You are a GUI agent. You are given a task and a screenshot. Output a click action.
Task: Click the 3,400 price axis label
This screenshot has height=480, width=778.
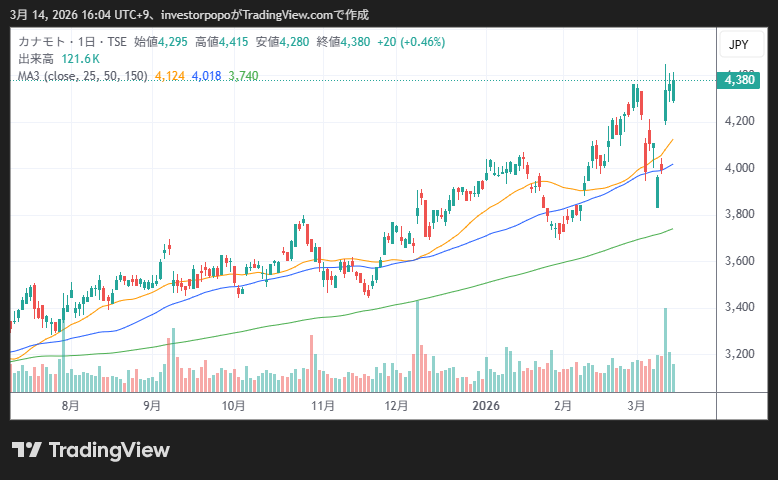tap(740, 307)
